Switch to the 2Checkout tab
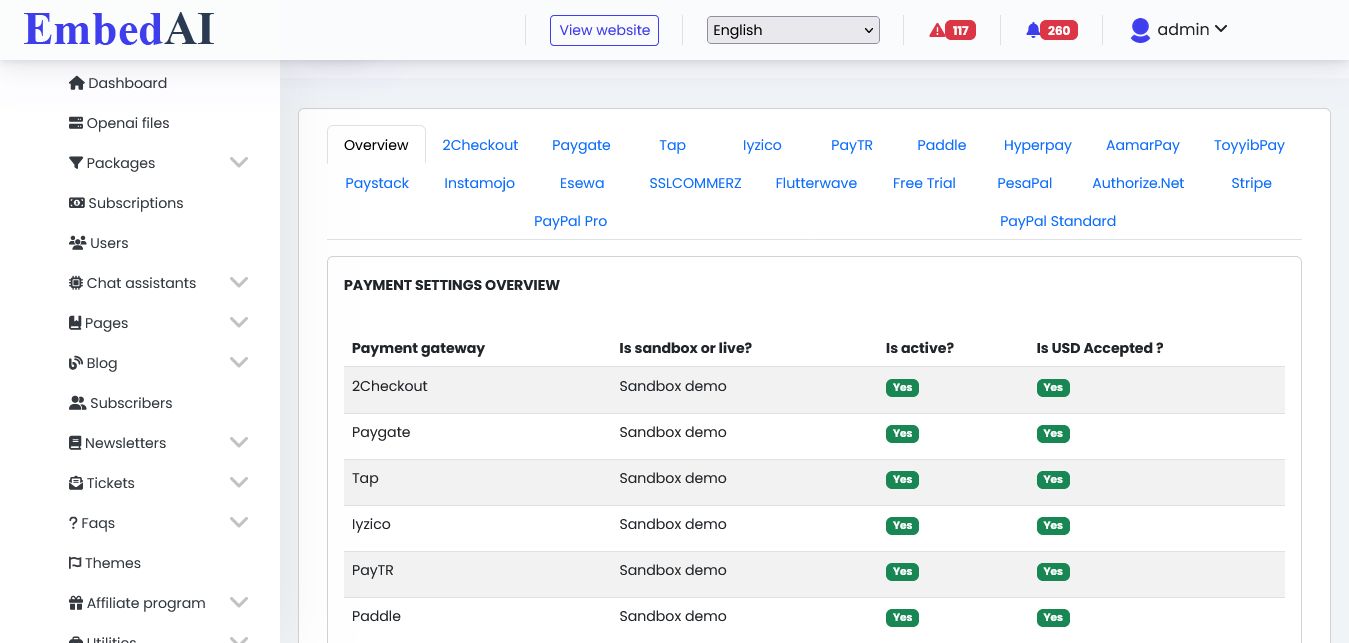 point(480,145)
